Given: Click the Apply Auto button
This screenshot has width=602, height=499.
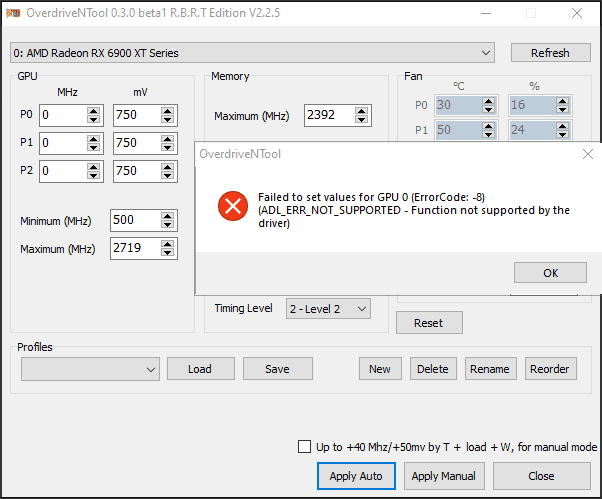Looking at the screenshot, I should tap(356, 476).
